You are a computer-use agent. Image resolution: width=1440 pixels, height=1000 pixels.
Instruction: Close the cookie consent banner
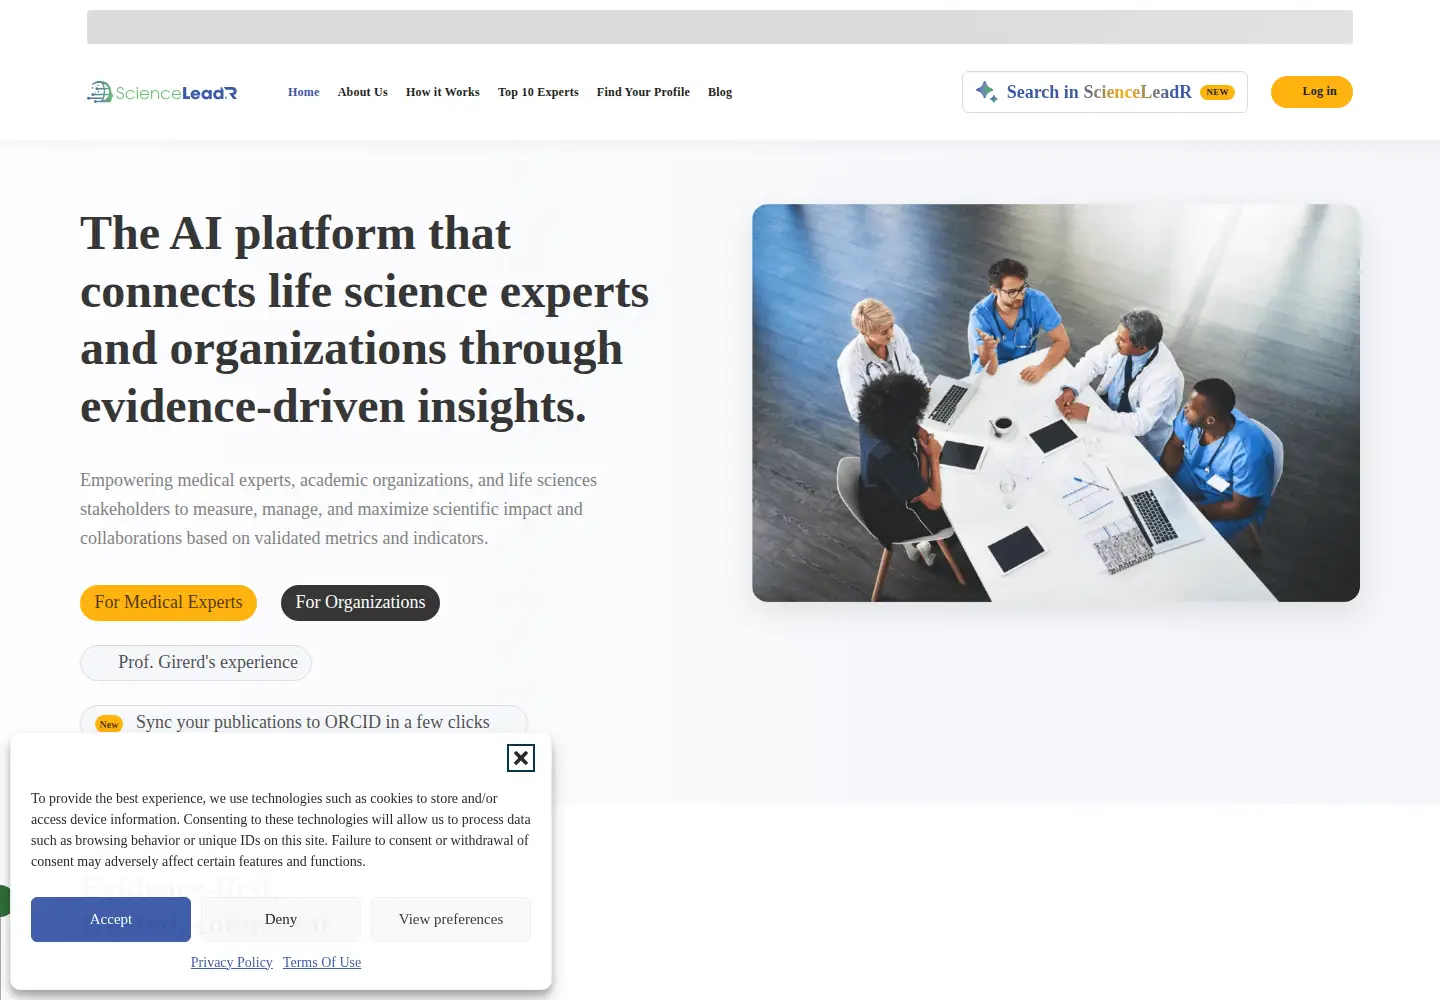click(521, 758)
